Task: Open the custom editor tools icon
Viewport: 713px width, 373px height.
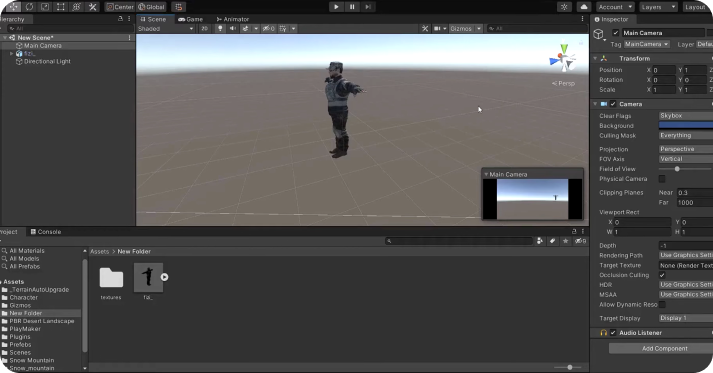Action: 92,7
